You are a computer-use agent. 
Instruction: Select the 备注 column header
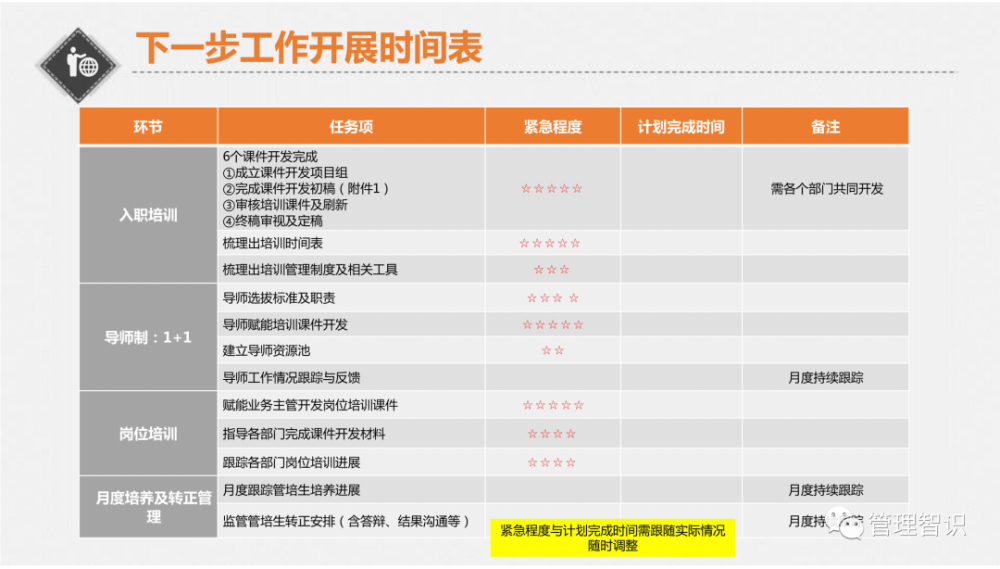(825, 127)
